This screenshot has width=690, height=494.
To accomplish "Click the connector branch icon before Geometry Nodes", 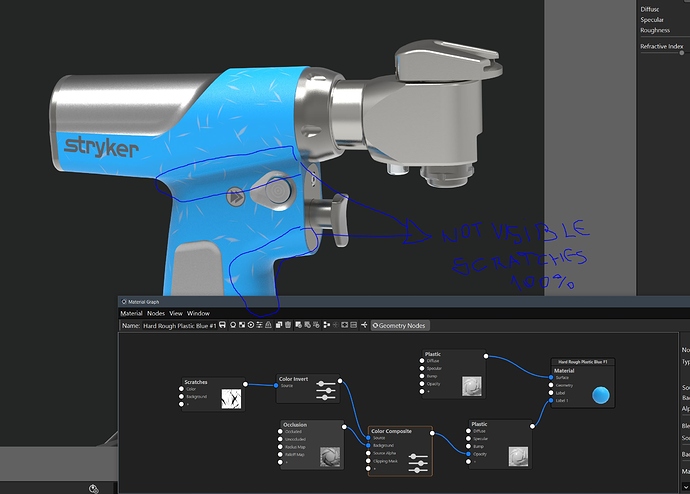I will 364,325.
